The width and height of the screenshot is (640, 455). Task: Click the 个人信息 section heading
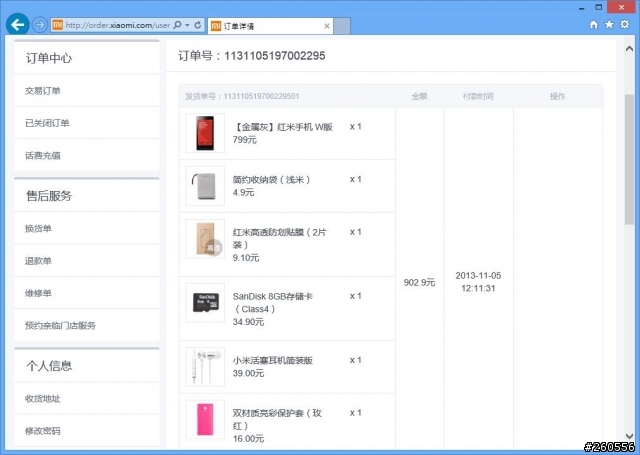[49, 365]
